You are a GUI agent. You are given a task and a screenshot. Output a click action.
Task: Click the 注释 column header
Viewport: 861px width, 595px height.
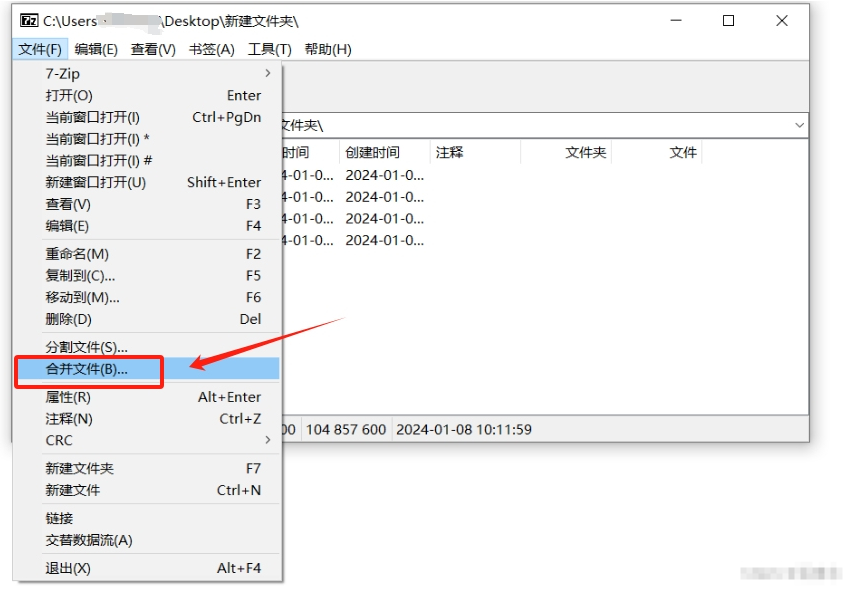click(450, 153)
